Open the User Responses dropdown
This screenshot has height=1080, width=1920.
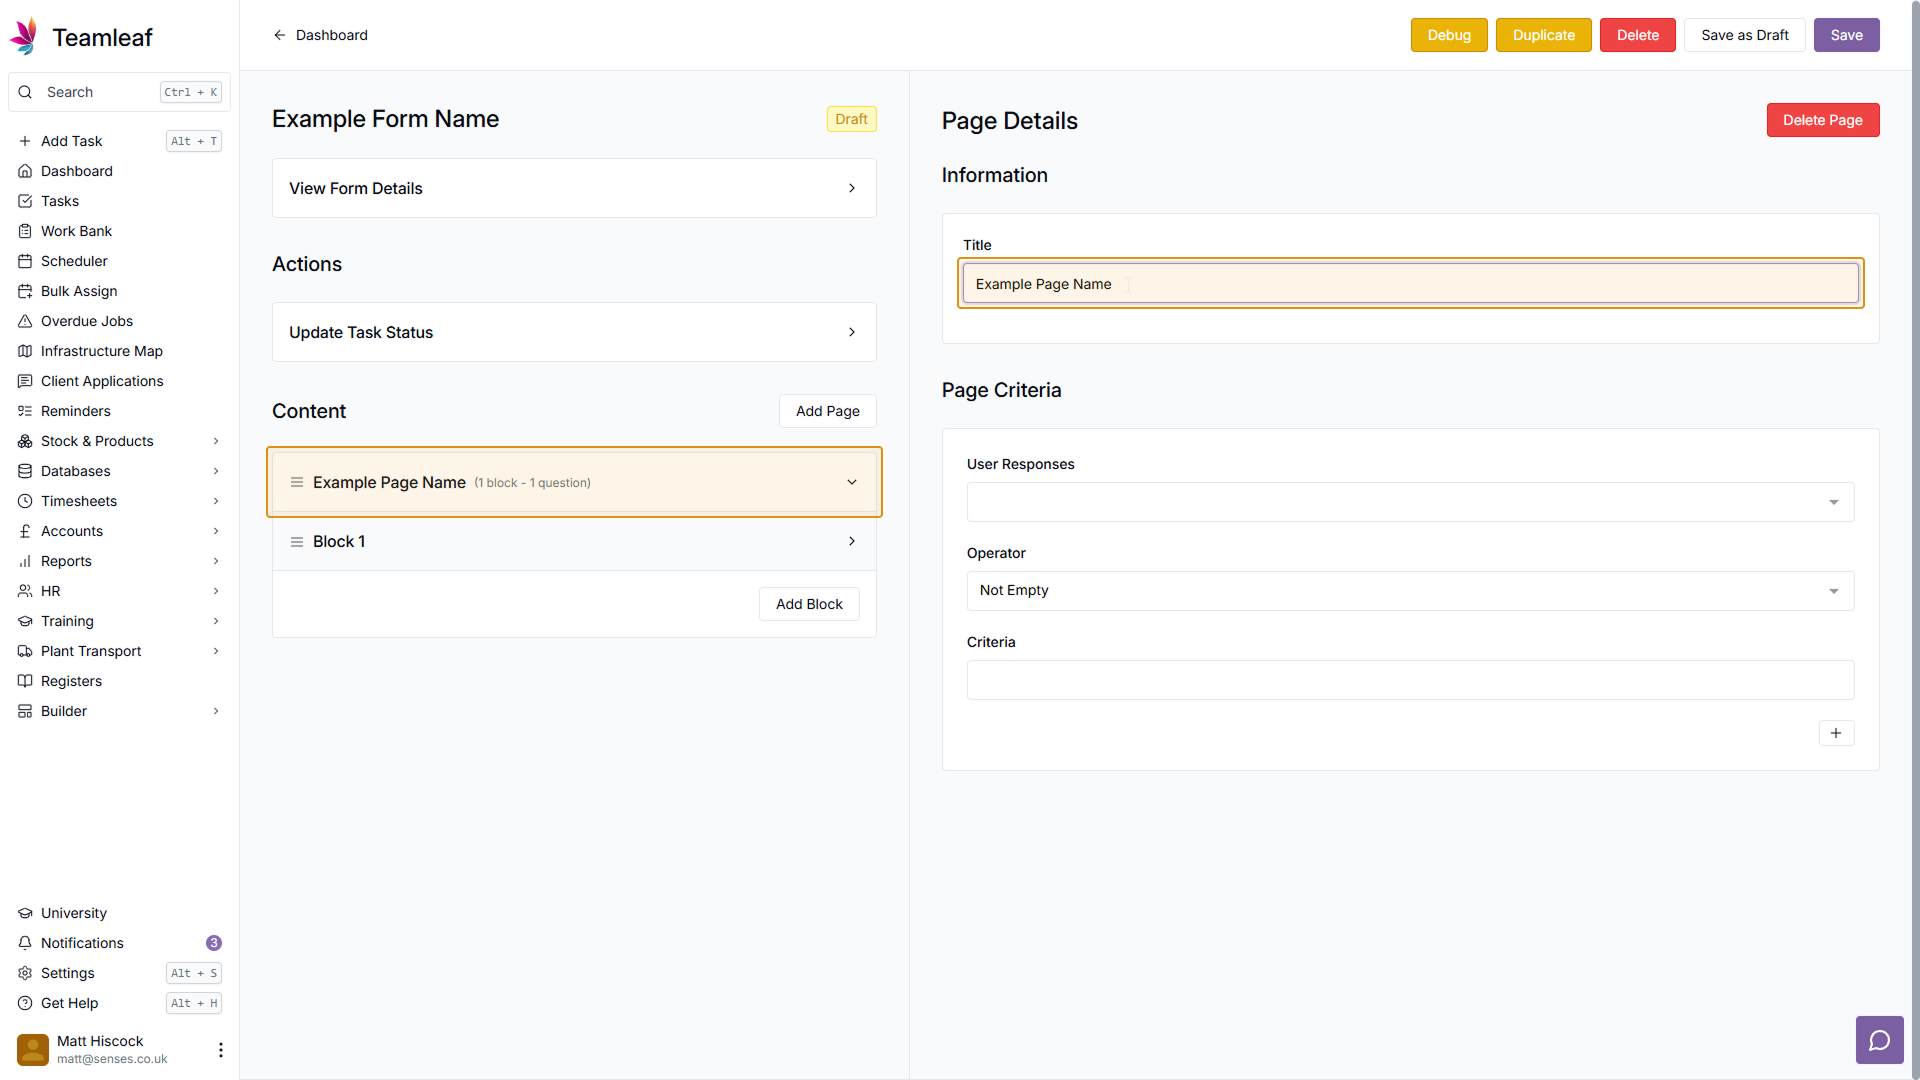1410,502
